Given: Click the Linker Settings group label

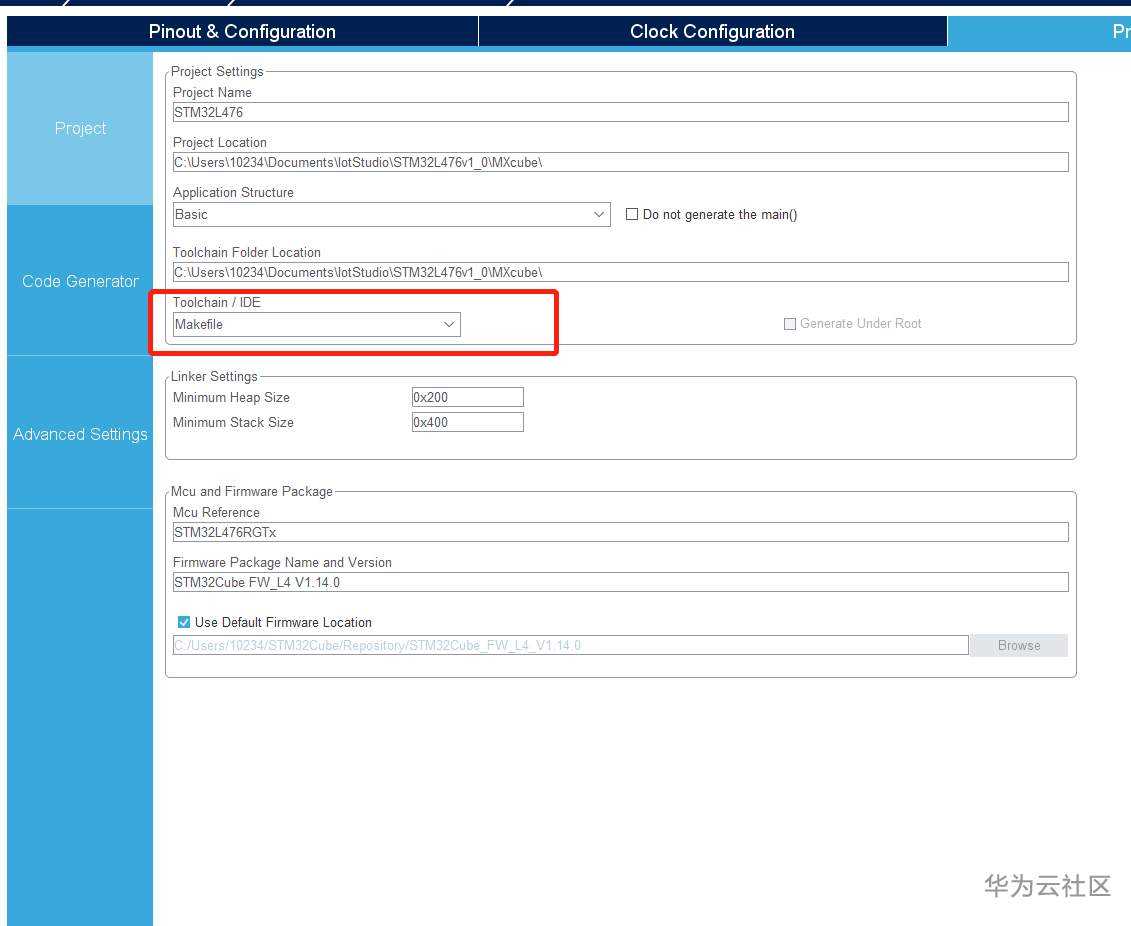Looking at the screenshot, I should [x=214, y=376].
